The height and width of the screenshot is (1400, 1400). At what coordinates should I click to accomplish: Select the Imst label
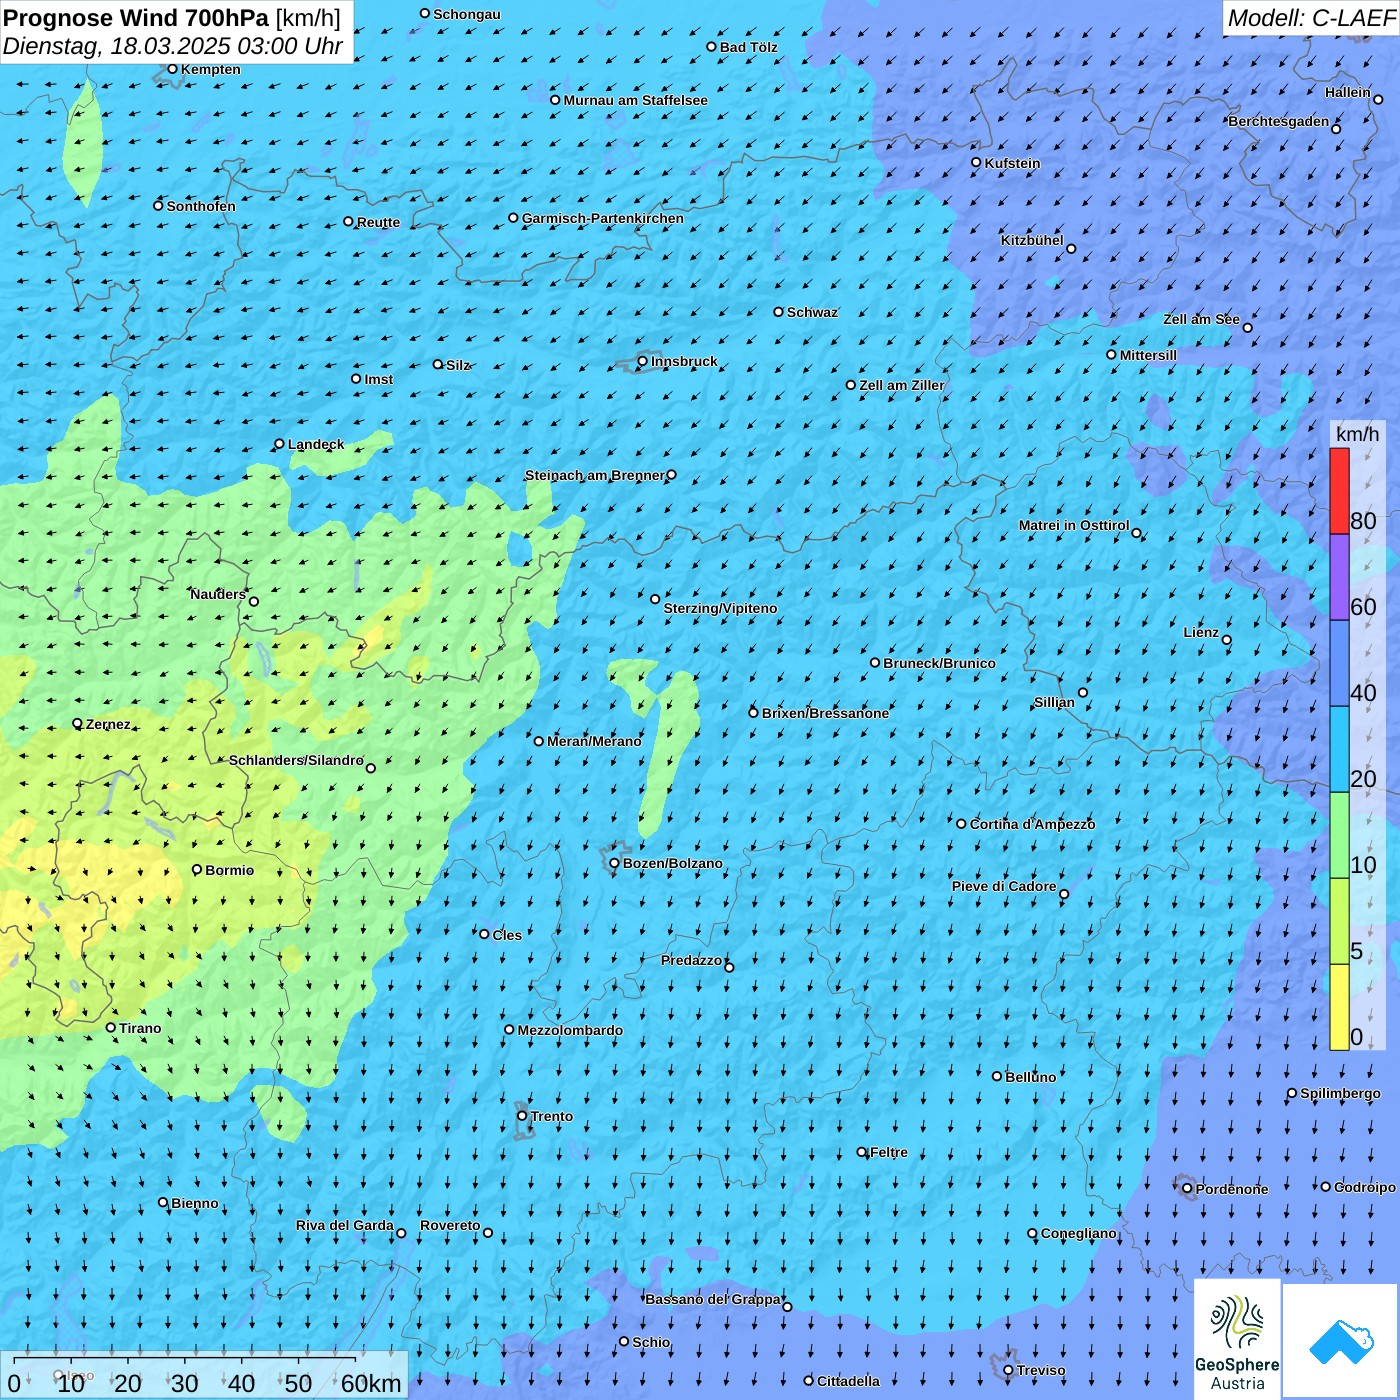(379, 379)
